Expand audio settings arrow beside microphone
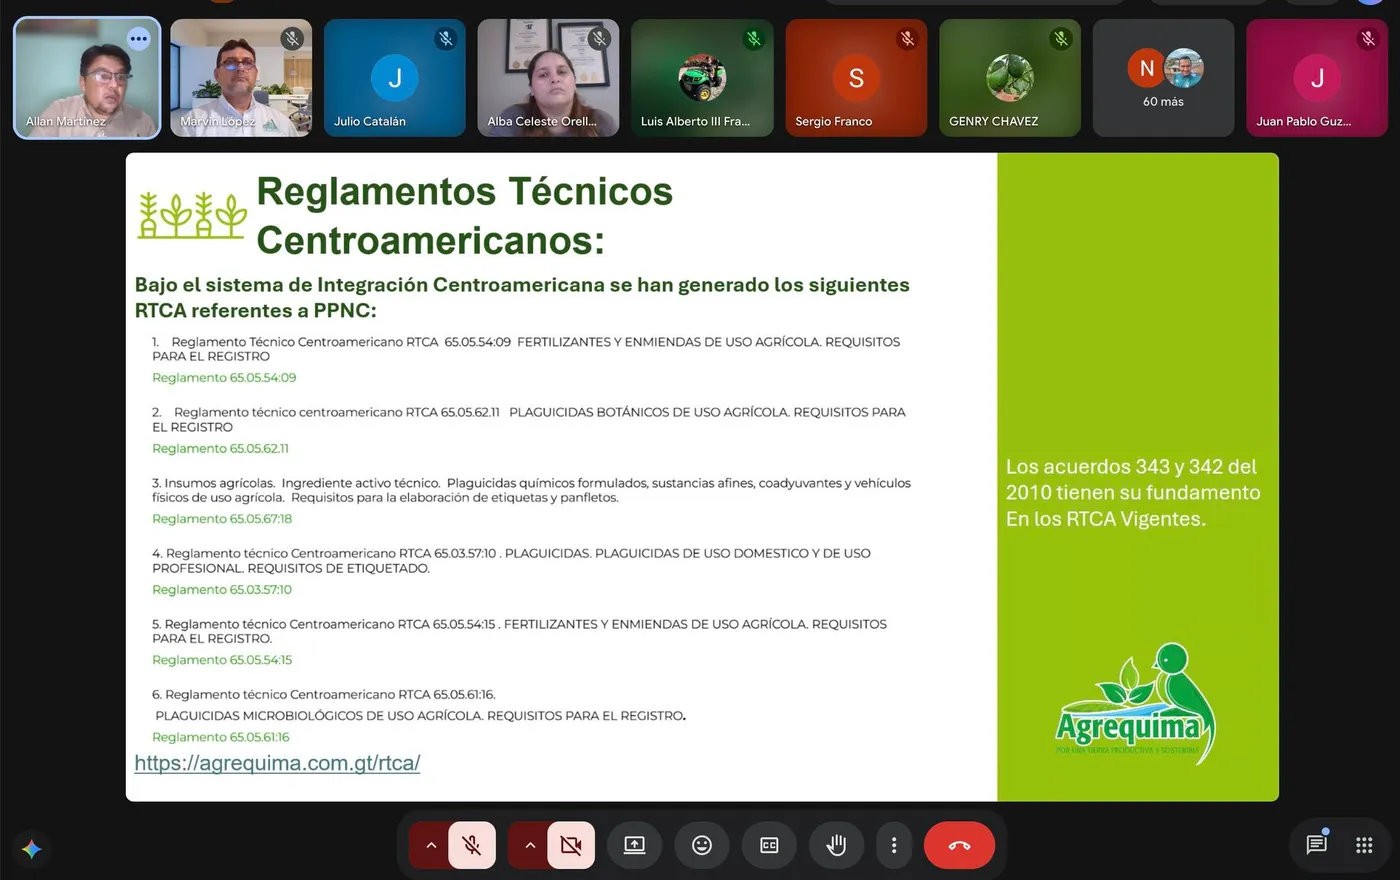 pyautogui.click(x=431, y=845)
